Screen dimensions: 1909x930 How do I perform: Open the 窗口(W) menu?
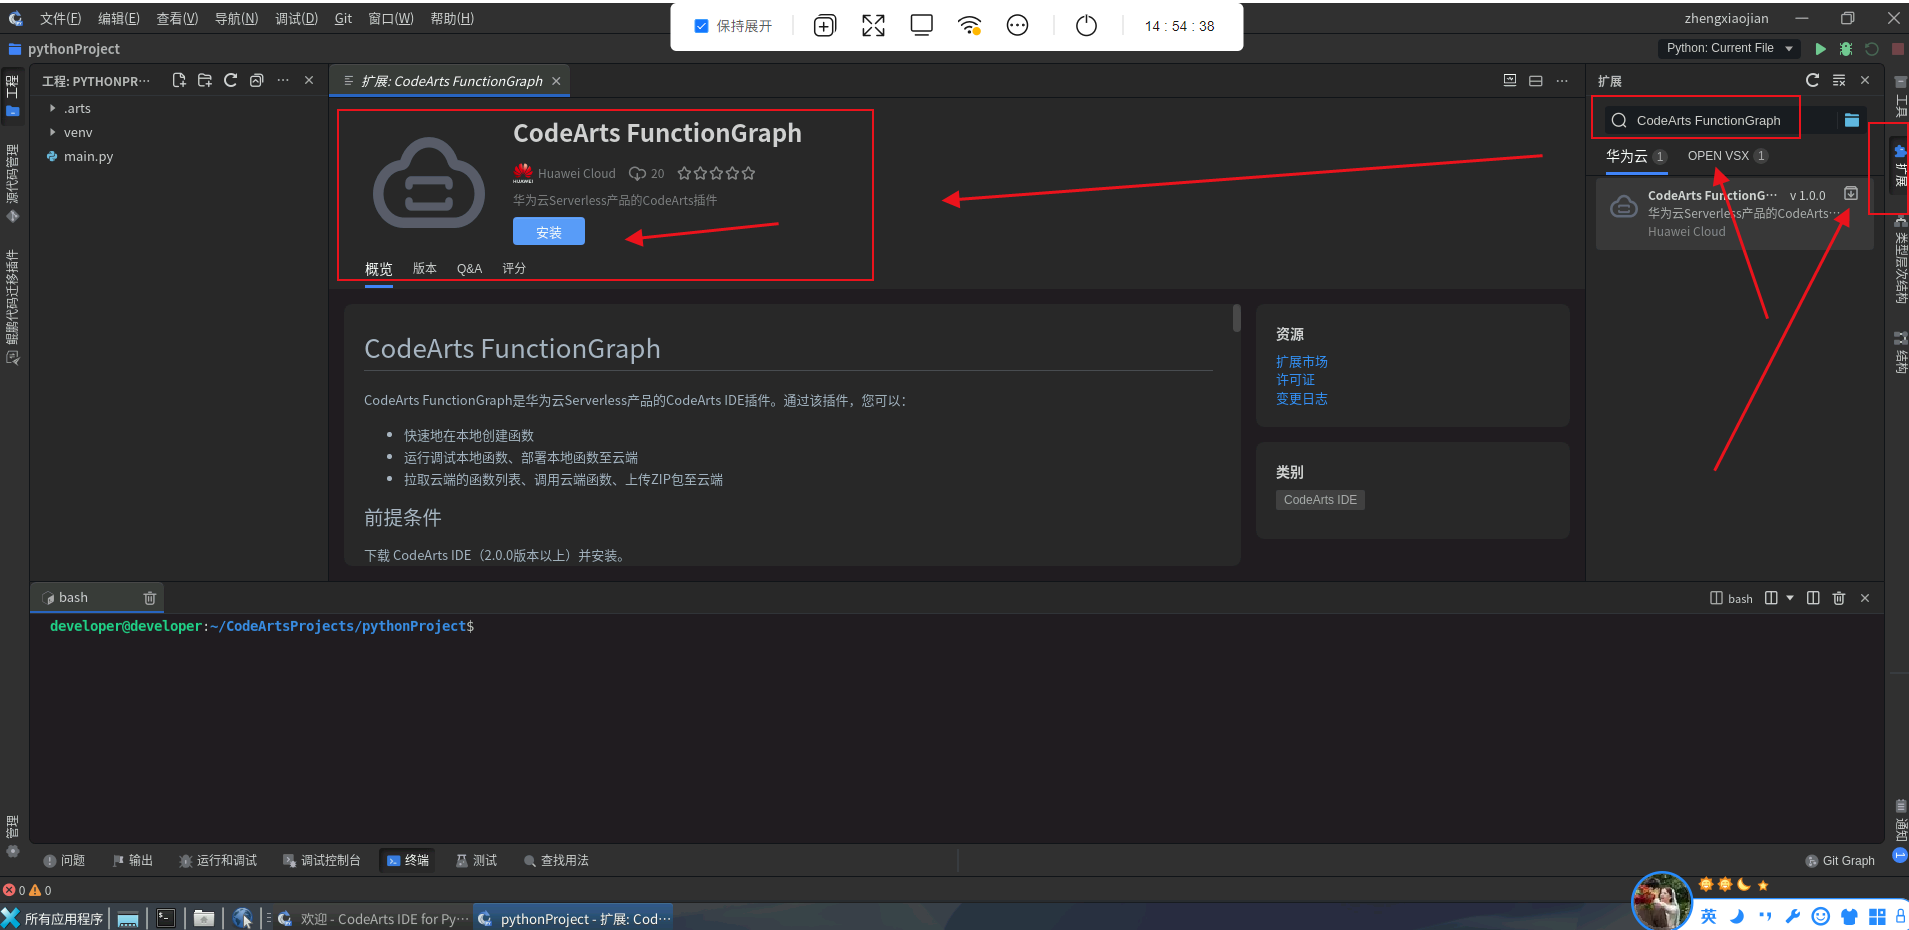tap(390, 19)
